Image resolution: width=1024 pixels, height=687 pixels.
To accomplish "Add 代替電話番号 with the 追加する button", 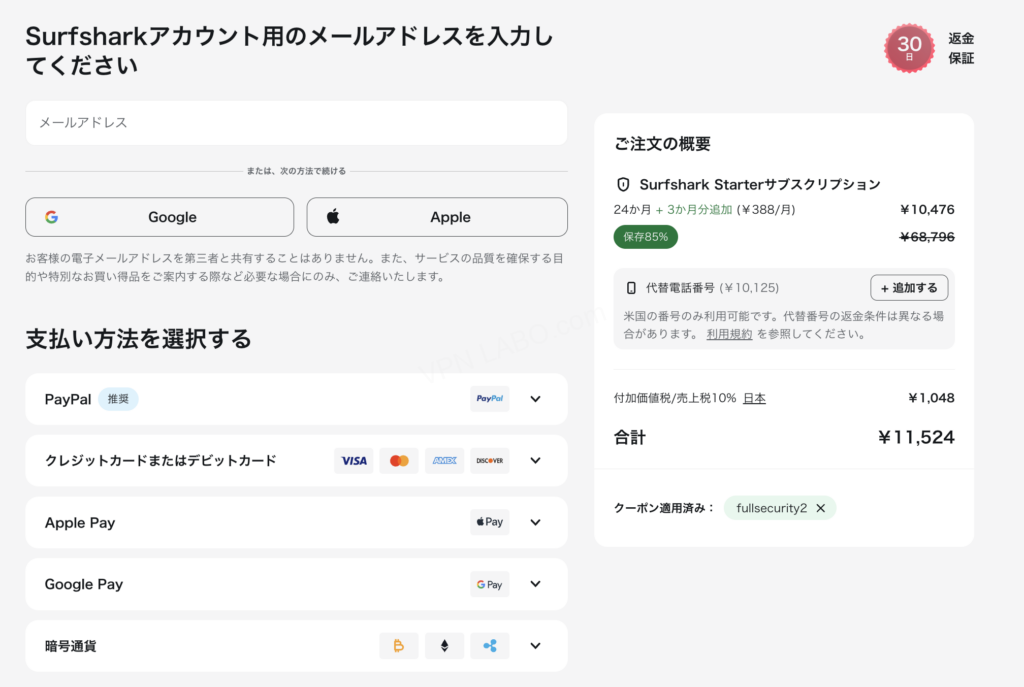I will click(x=909, y=288).
